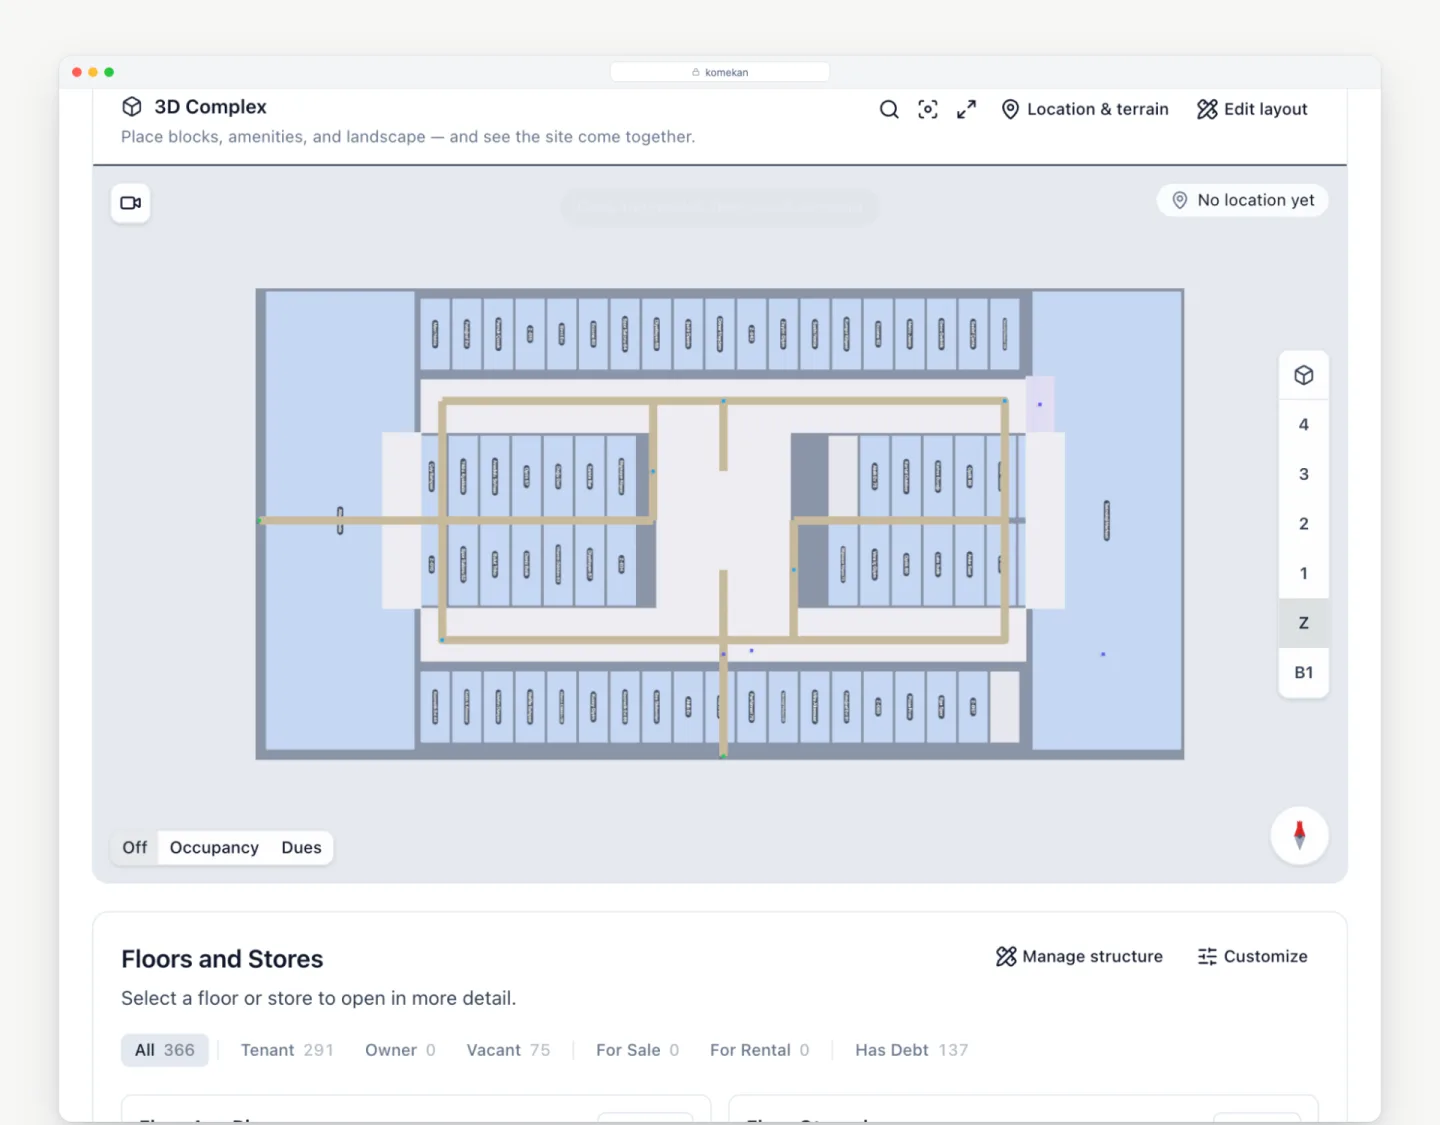
Task: Click the camera button on the map
Action: (131, 203)
